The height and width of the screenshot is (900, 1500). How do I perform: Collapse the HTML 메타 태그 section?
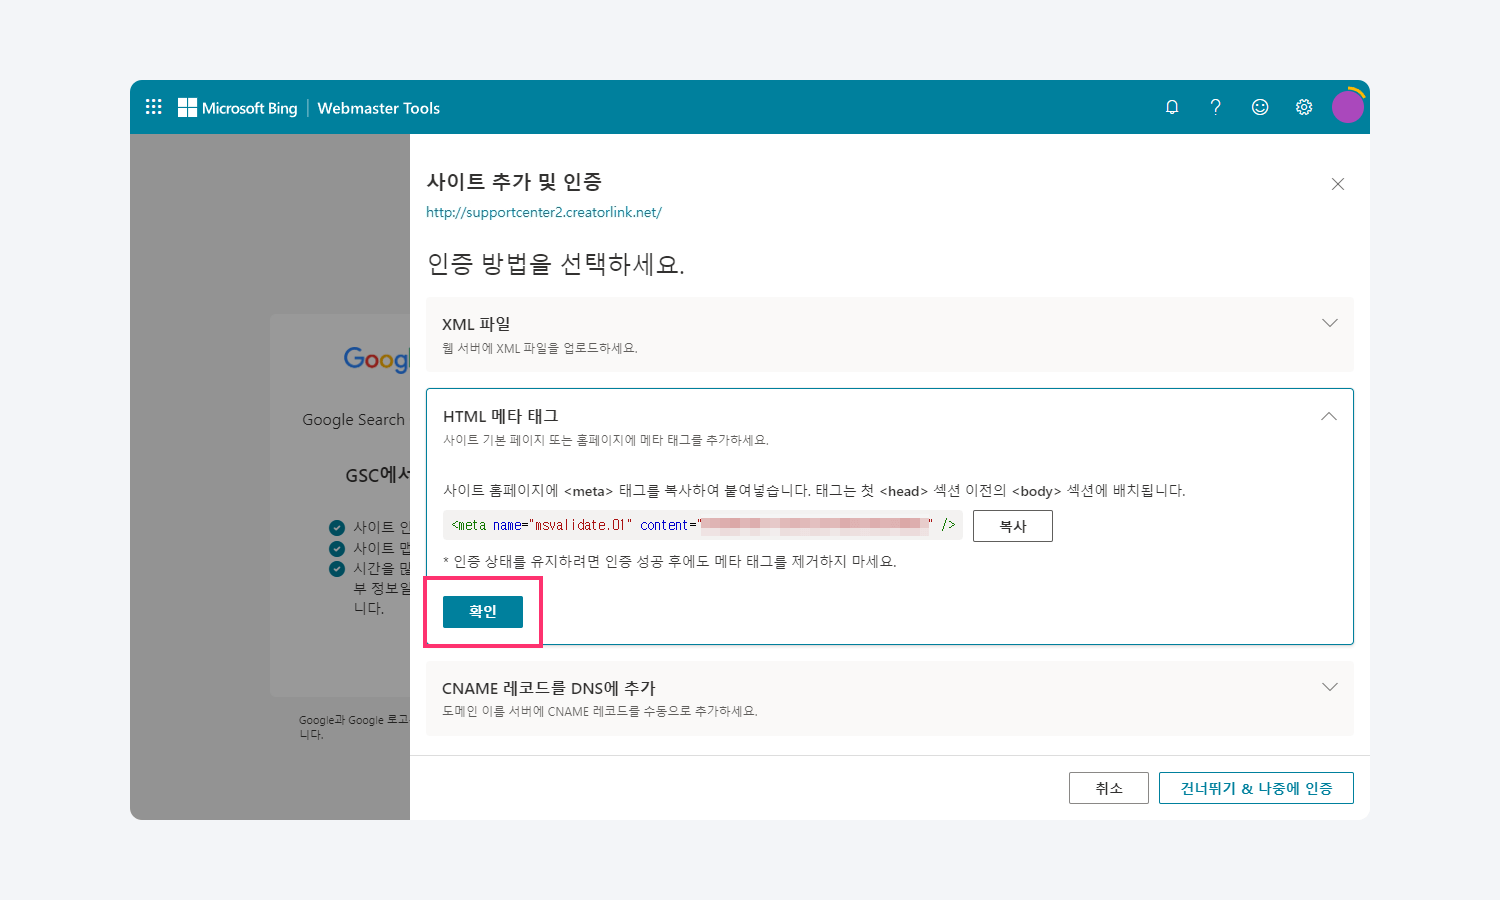coord(1328,416)
